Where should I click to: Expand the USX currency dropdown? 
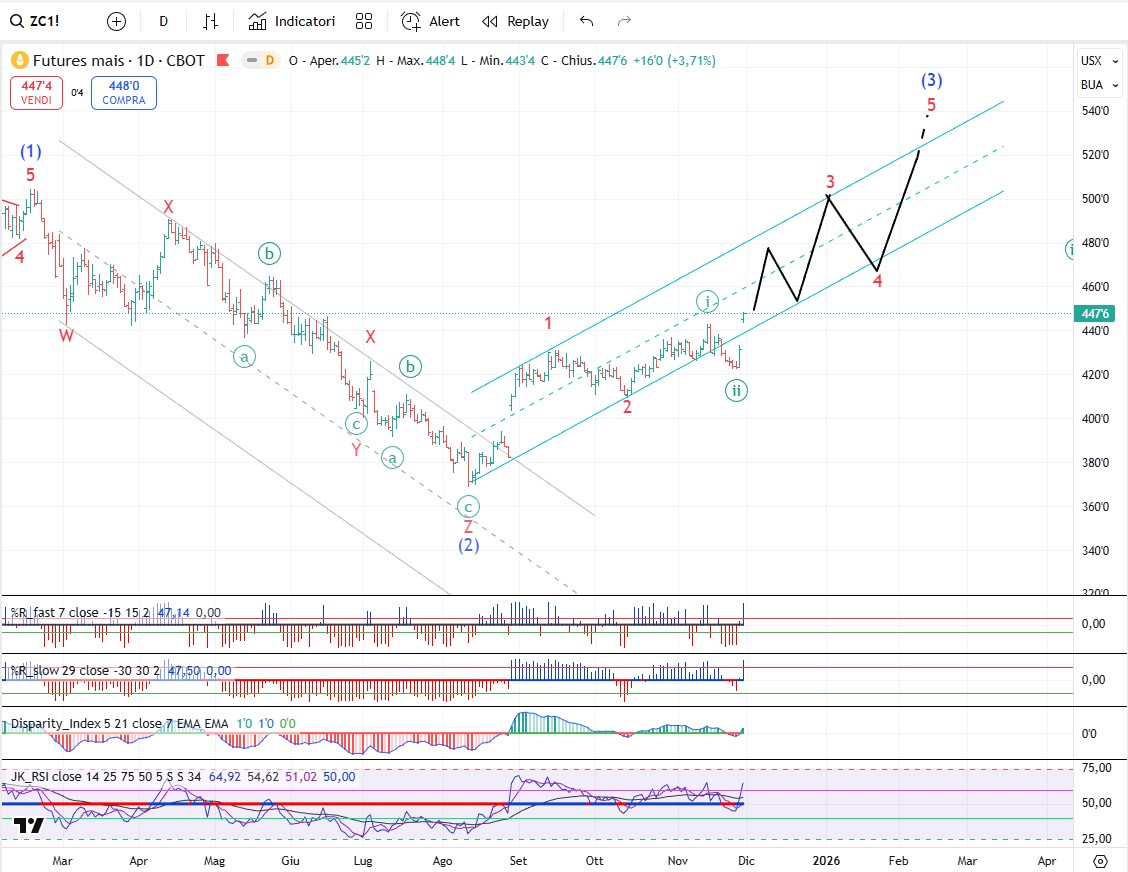pyautogui.click(x=1091, y=61)
